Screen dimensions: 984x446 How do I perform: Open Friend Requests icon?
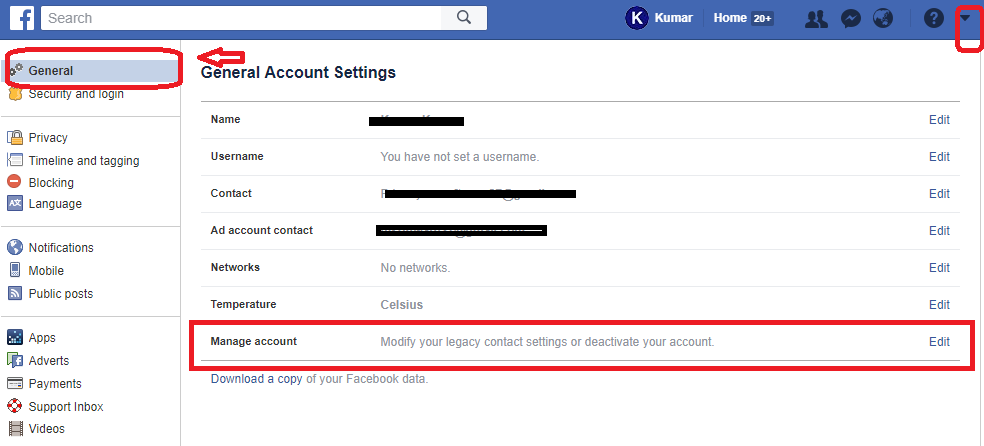click(816, 18)
